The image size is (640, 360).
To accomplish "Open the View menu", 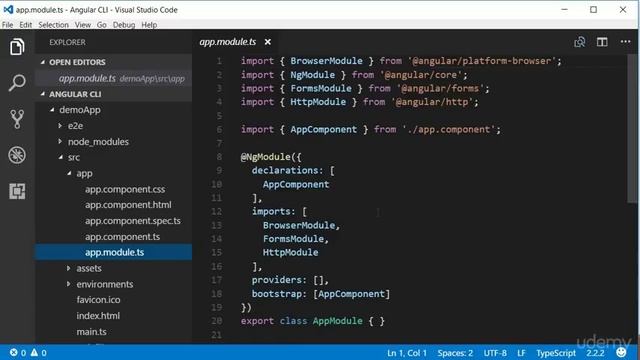I will (83, 25).
